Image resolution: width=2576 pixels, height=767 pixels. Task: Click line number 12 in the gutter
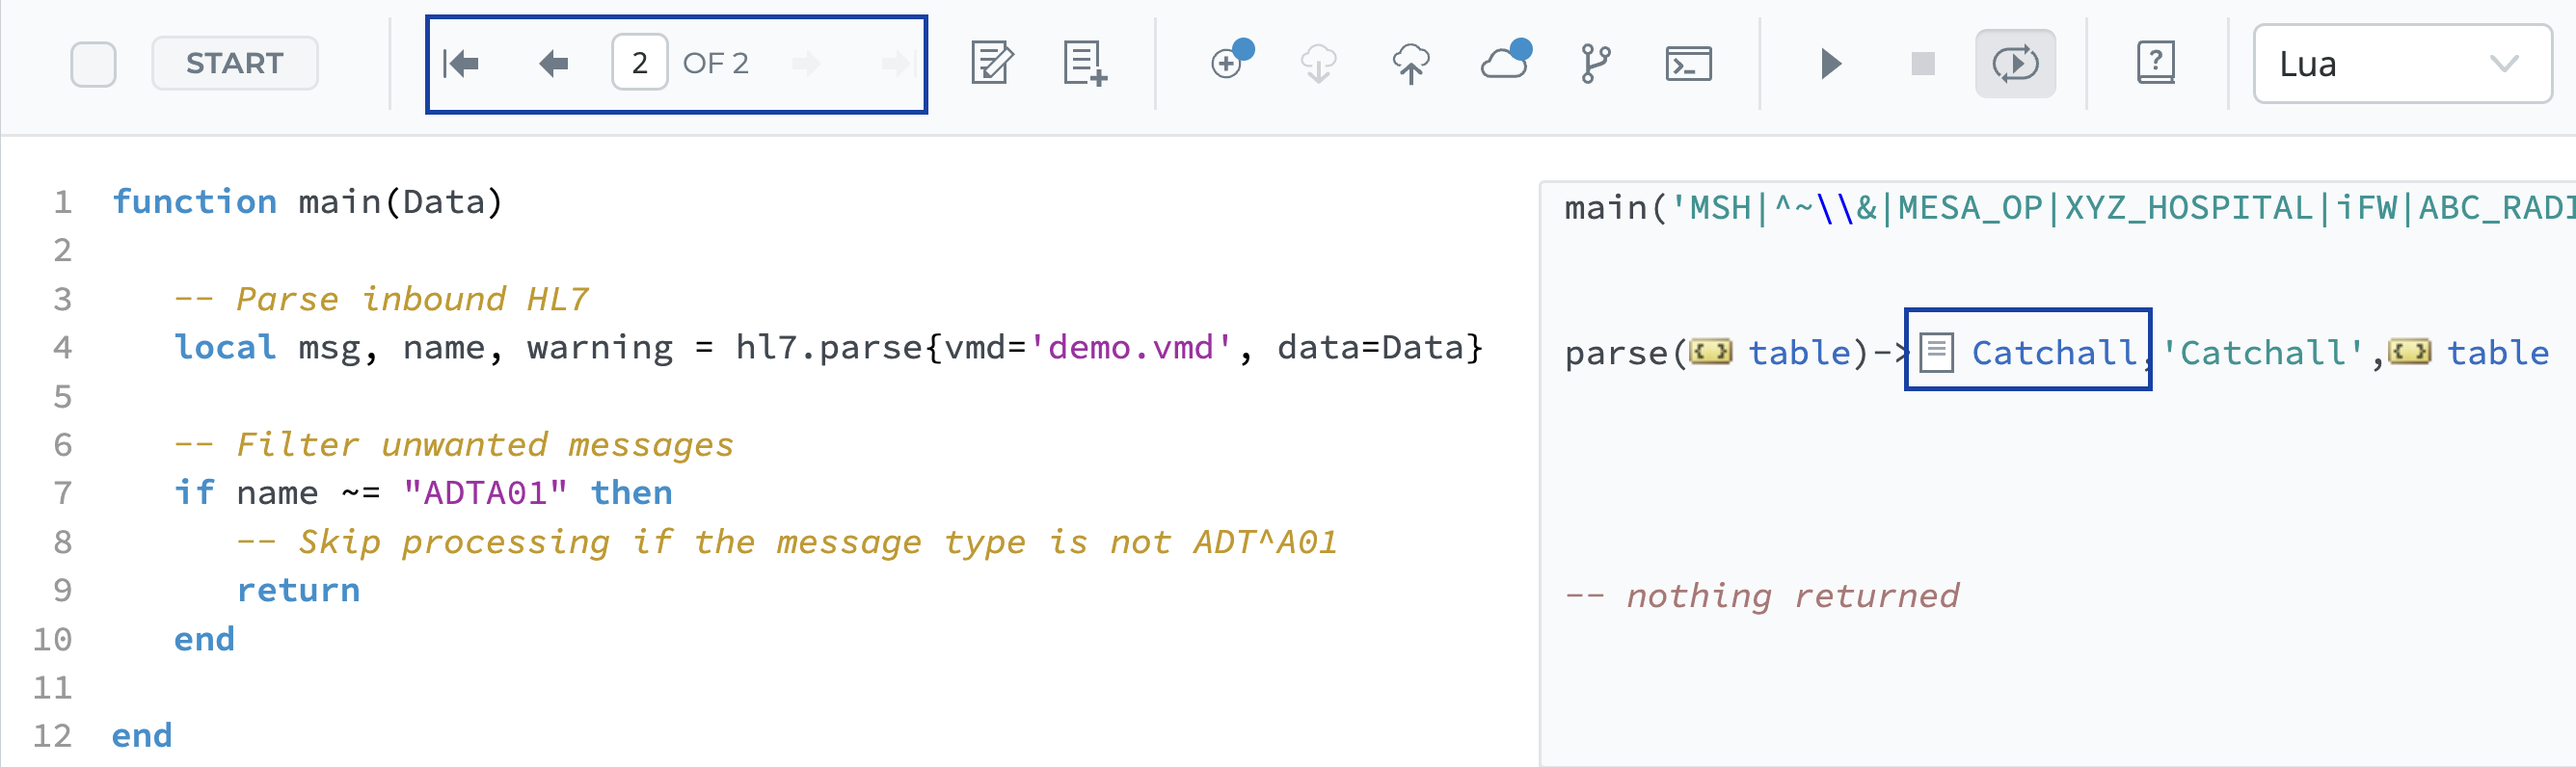click(x=52, y=735)
